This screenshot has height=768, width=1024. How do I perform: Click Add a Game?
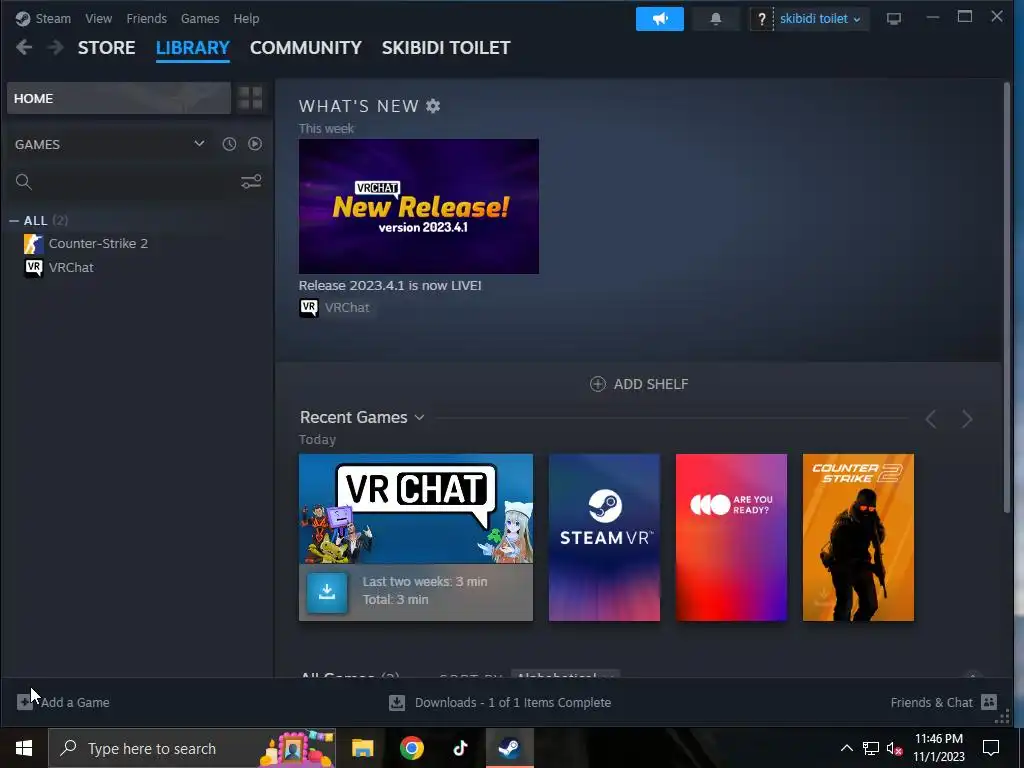[63, 702]
